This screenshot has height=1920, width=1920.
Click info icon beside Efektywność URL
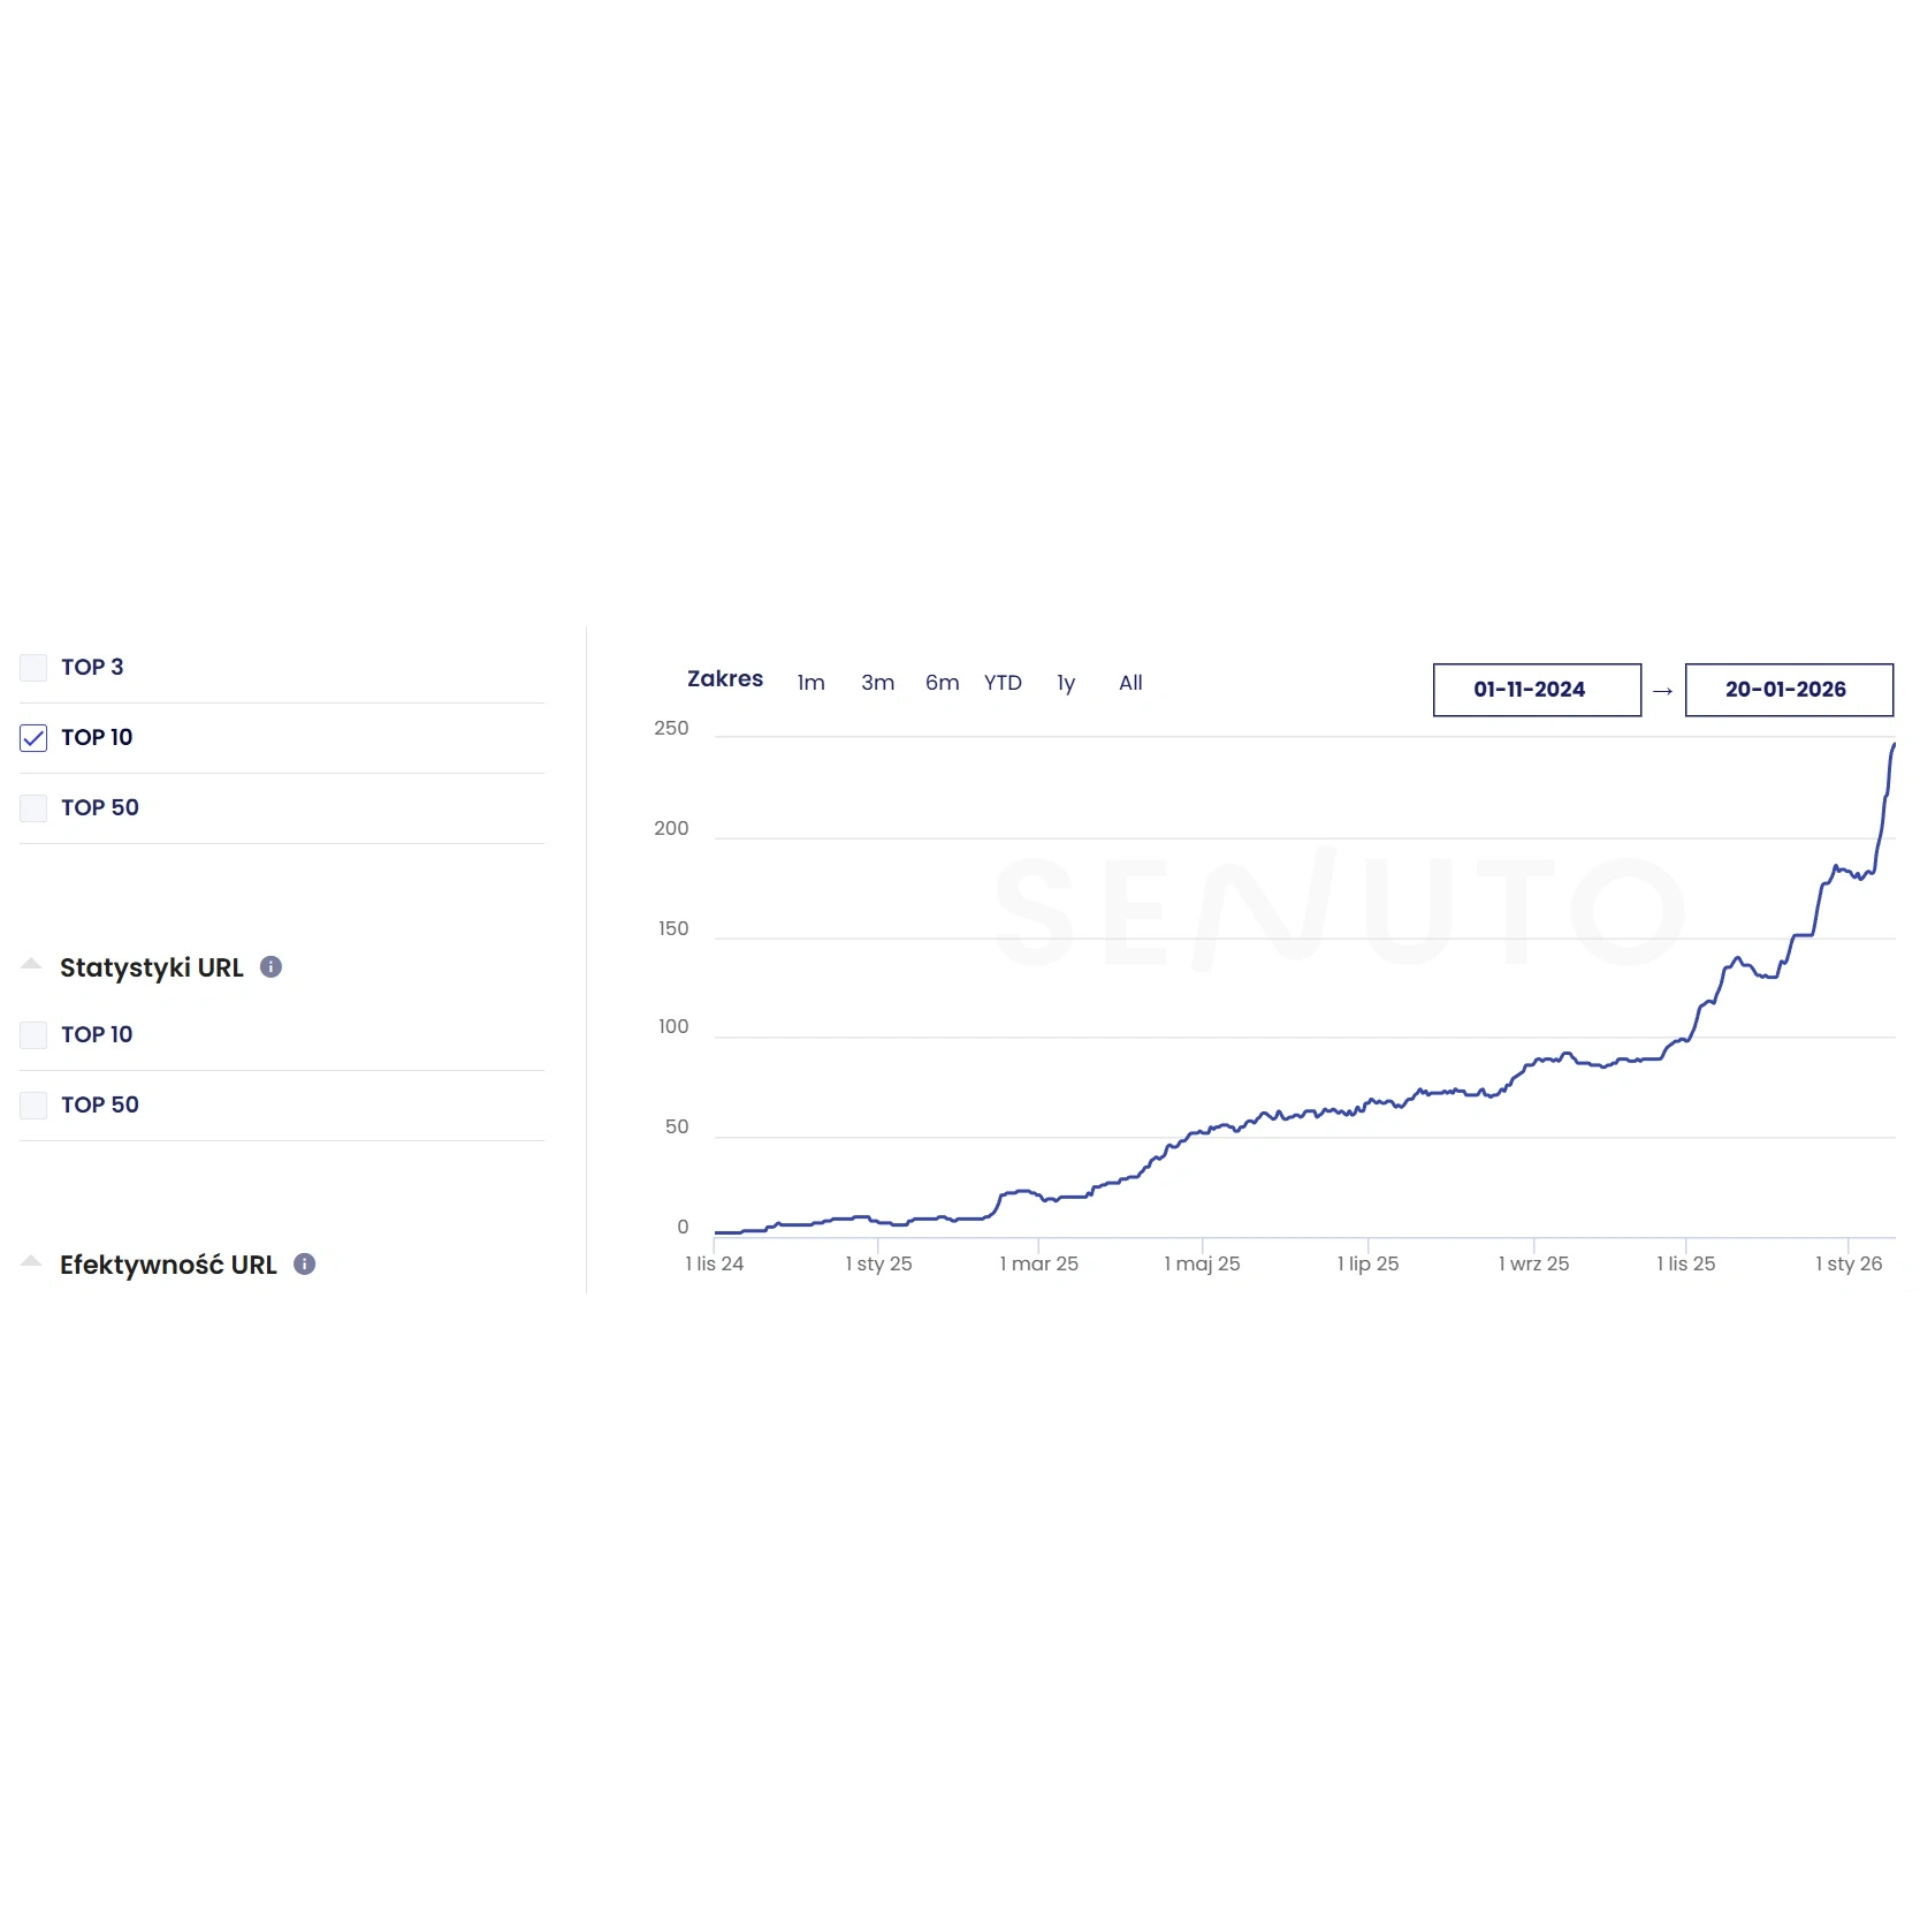pyautogui.click(x=304, y=1264)
